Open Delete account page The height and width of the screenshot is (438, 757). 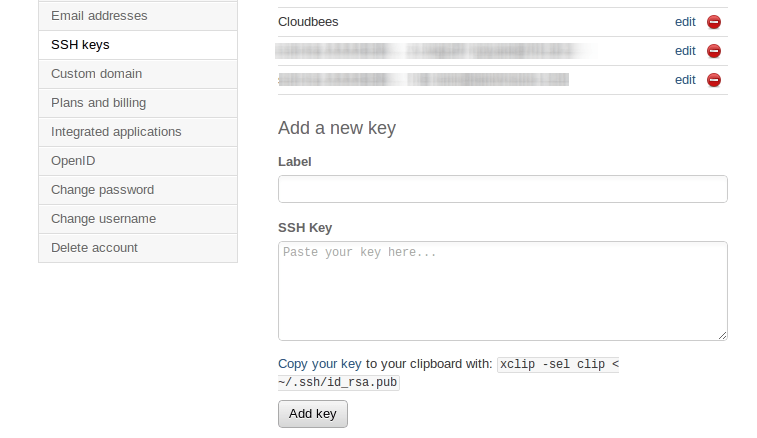coord(138,248)
